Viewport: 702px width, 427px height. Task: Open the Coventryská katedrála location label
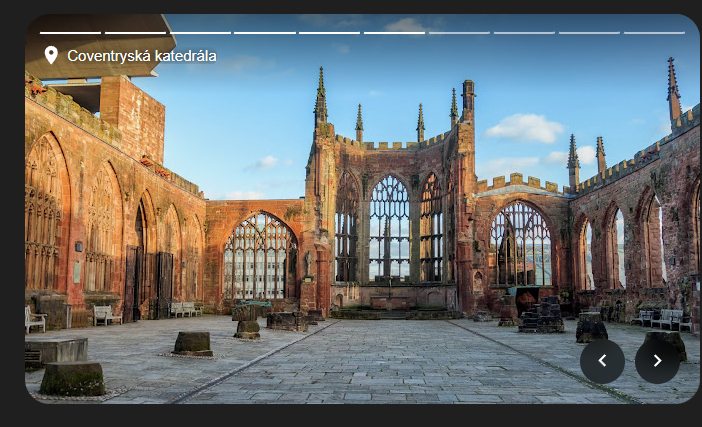pyautogui.click(x=141, y=56)
